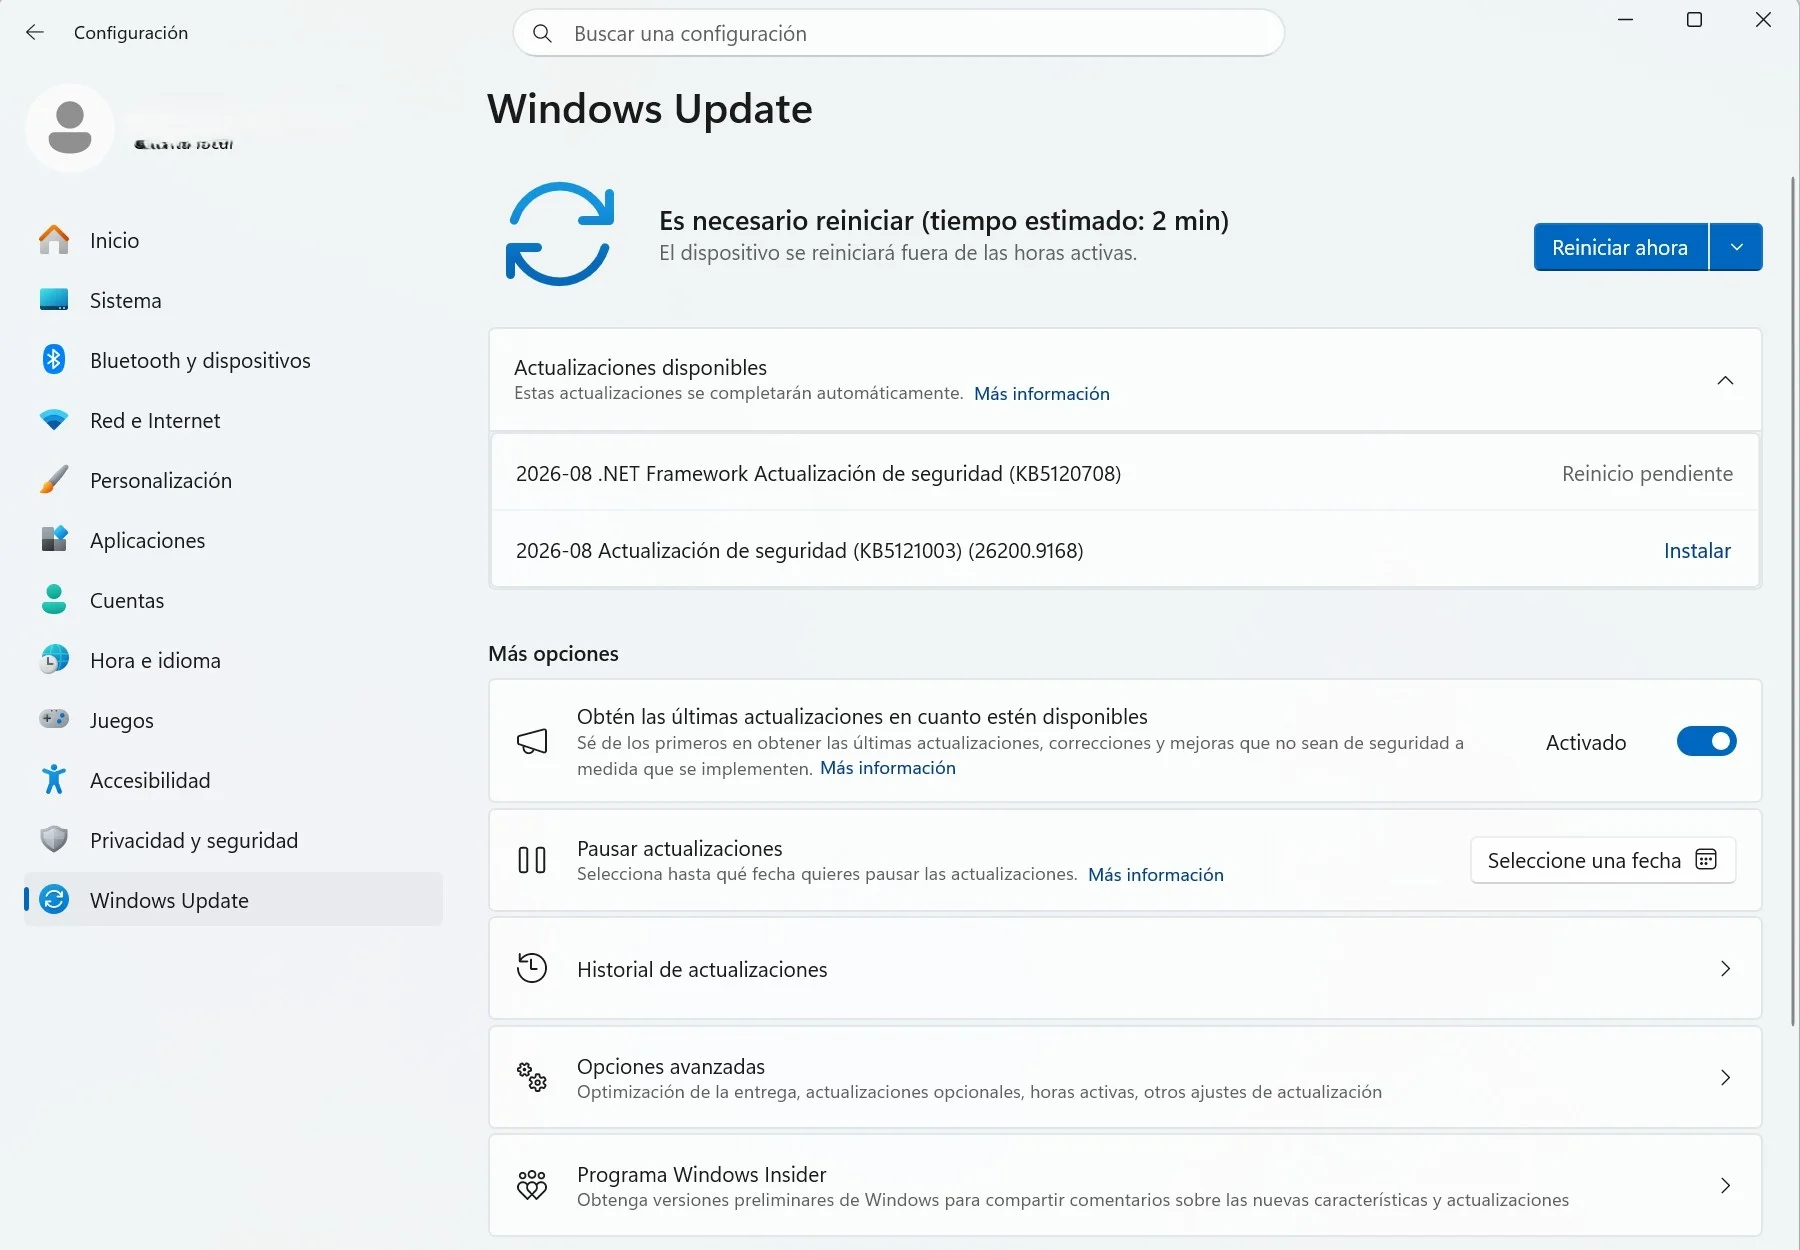
Task: Open Accesibilidad settings
Action: coord(233,780)
